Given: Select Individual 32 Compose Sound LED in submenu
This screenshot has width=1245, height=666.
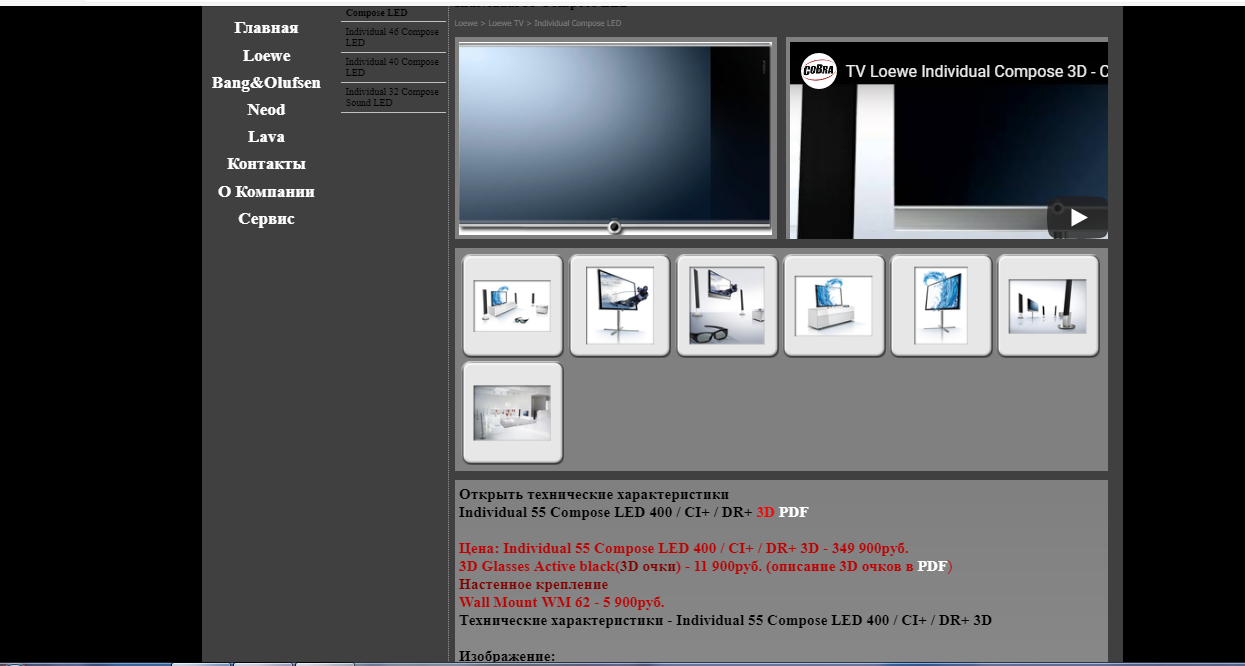Looking at the screenshot, I should point(392,97).
